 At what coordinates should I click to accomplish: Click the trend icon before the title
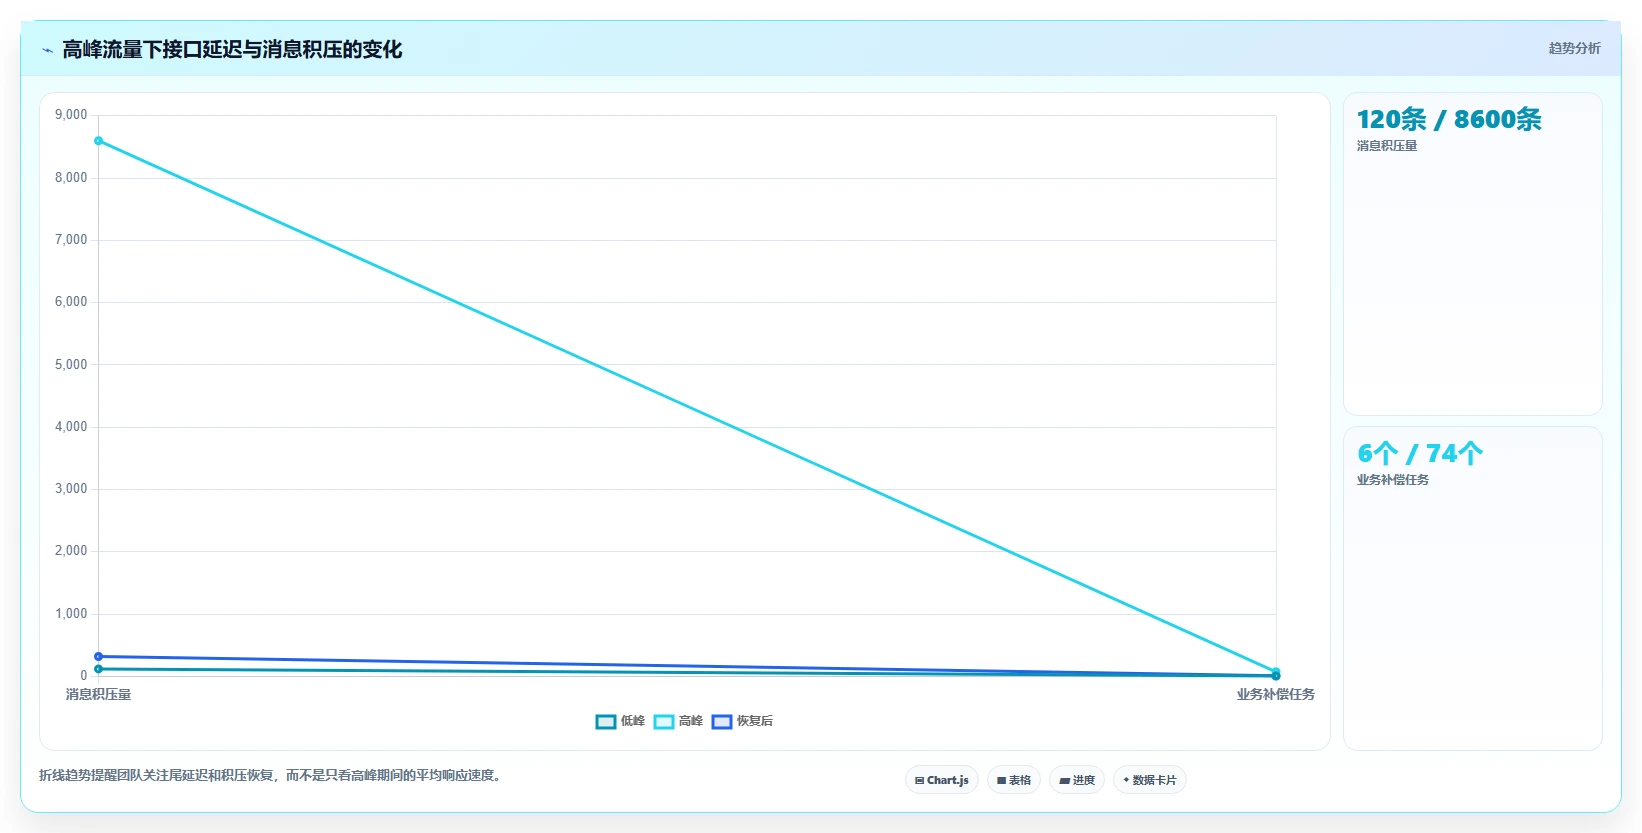click(47, 50)
